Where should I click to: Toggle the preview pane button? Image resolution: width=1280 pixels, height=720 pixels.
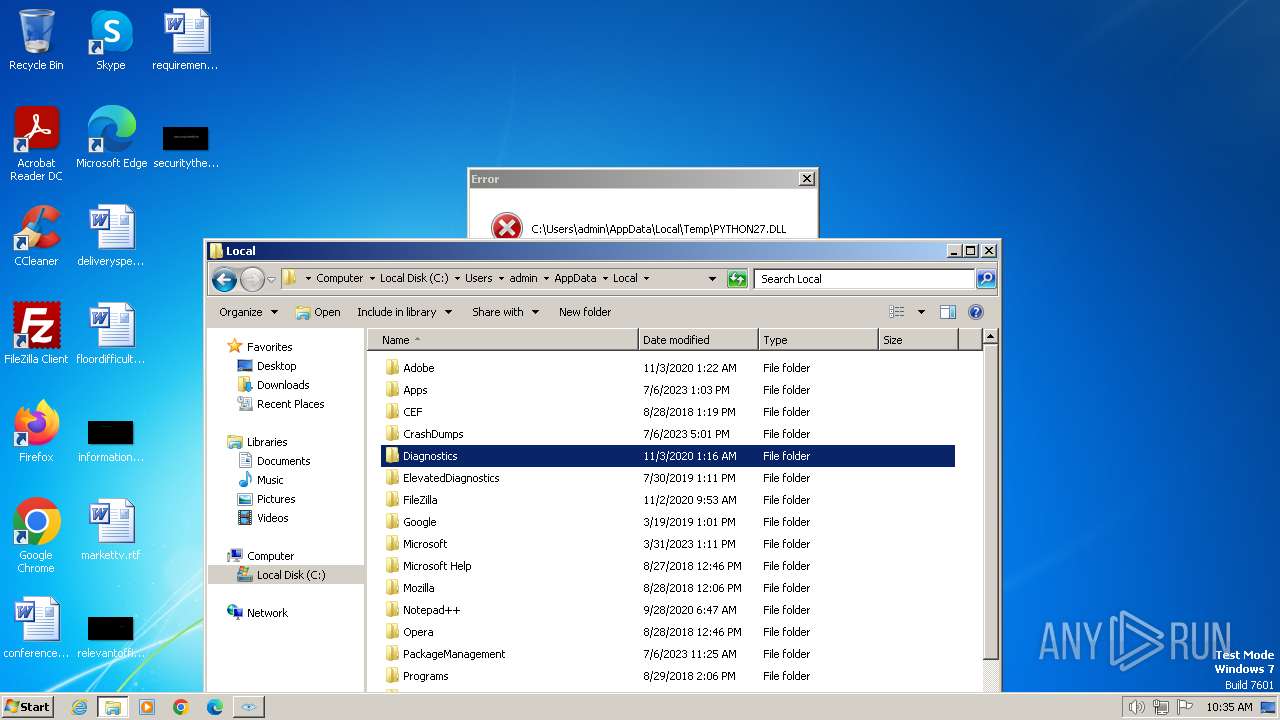pos(948,312)
